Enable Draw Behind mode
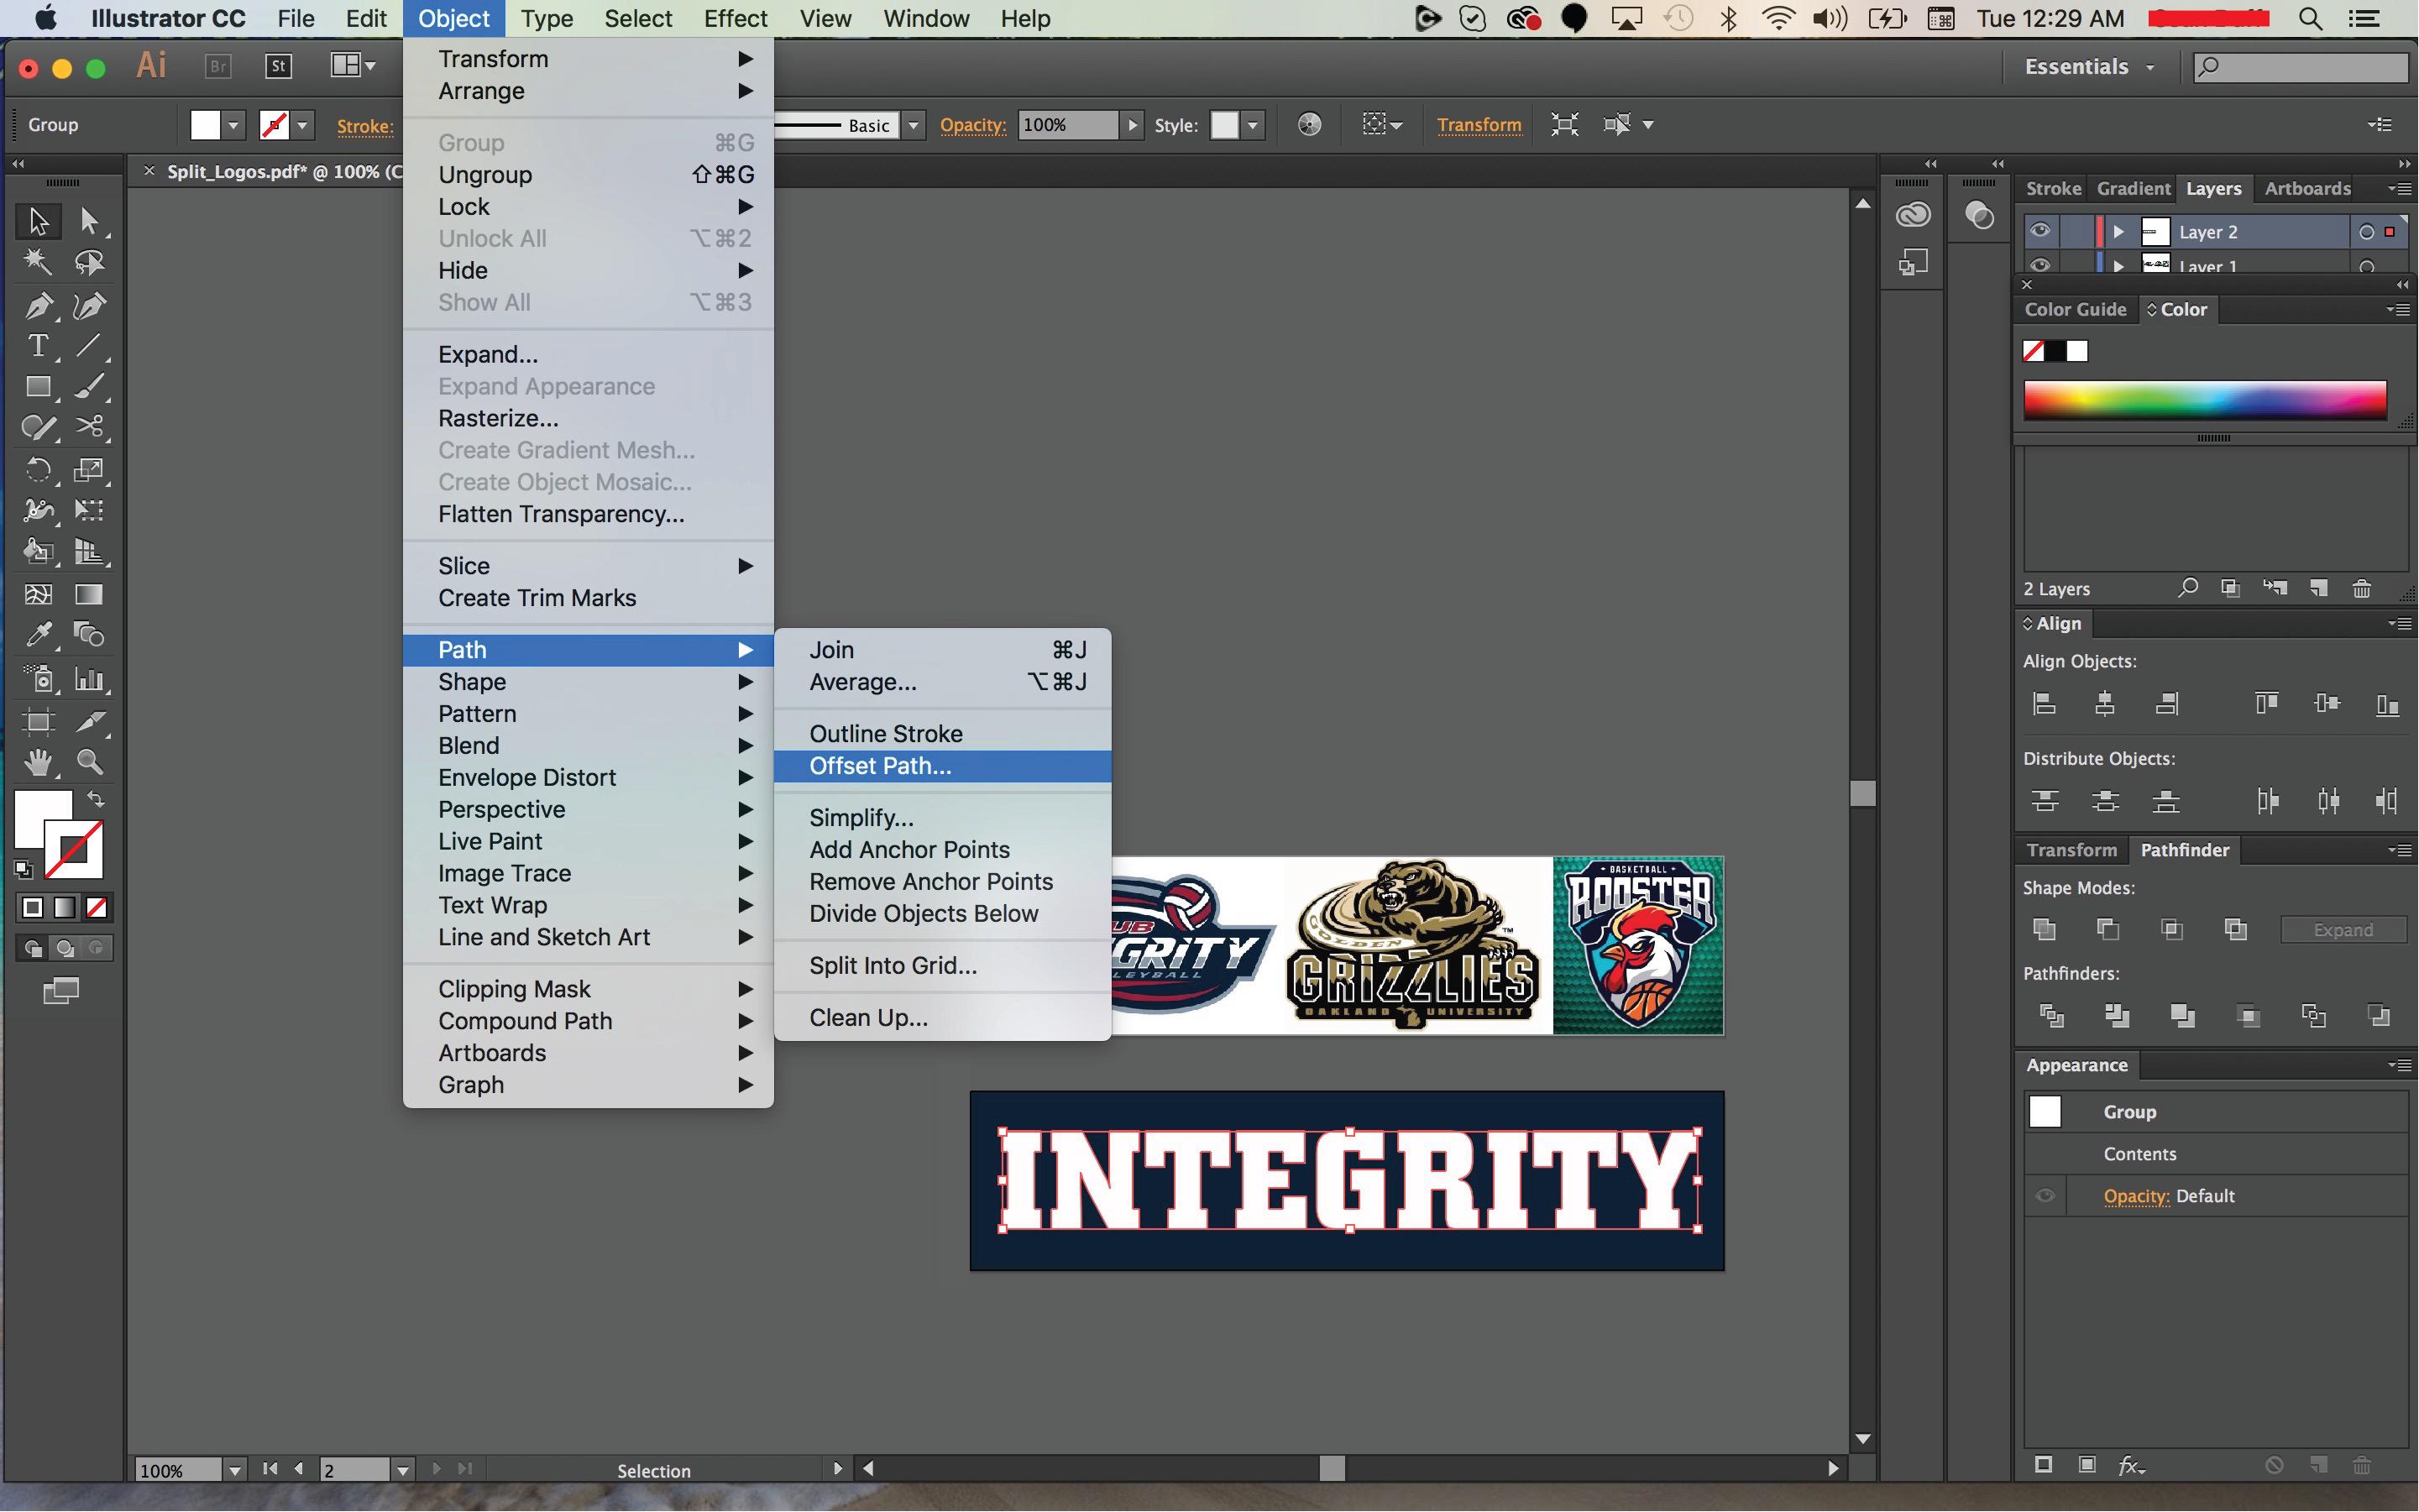This screenshot has height=1512, width=2419. pyautogui.click(x=64, y=947)
